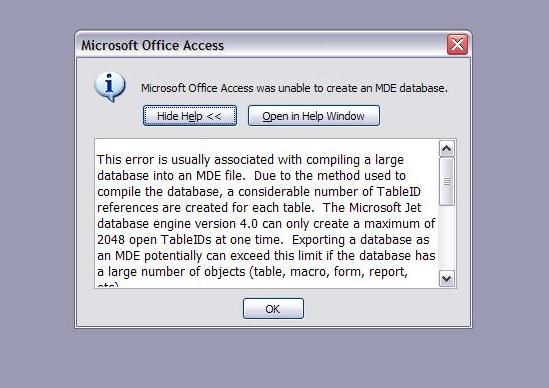Click 'an MDE potentially can exceed' text line
Viewport: 549px width, 388px height.
pyautogui.click(x=266, y=256)
